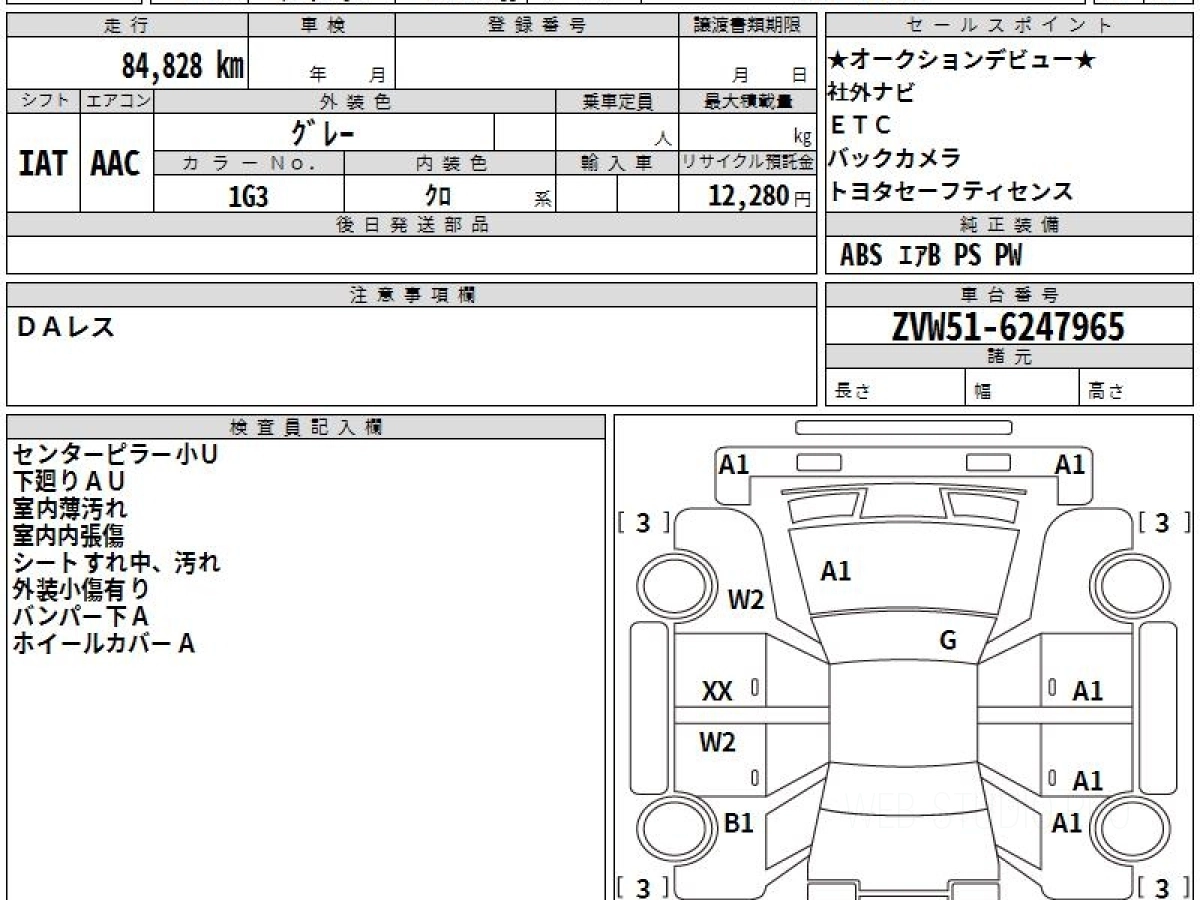This screenshot has width=1200, height=900.
Task: Select the 輸入車 header
Action: (x=617, y=163)
